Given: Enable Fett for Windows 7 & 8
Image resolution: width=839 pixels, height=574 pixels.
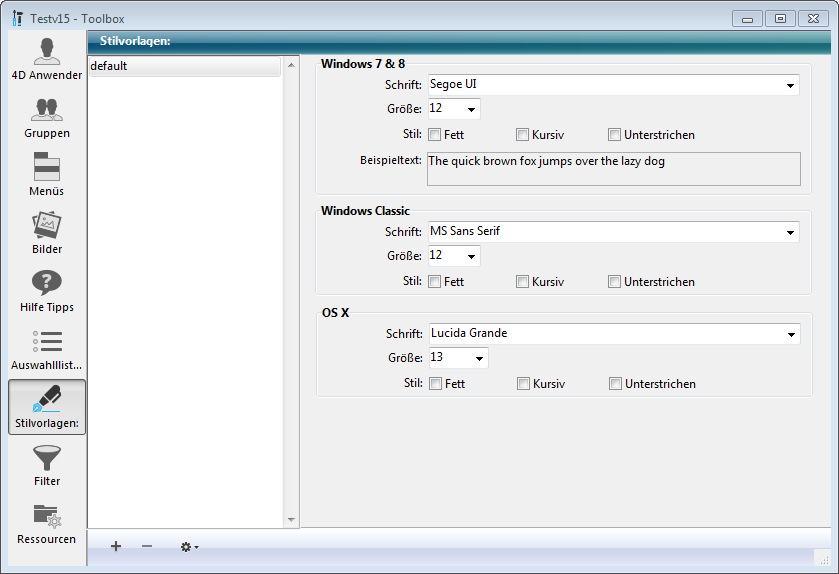Looking at the screenshot, I should pos(435,135).
